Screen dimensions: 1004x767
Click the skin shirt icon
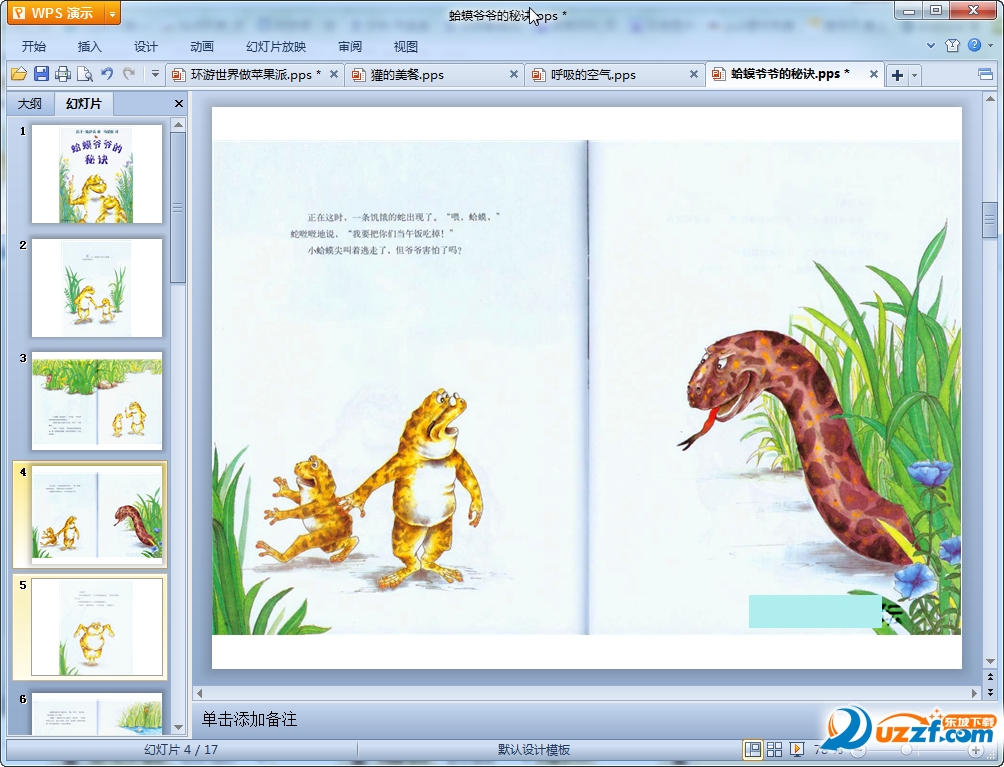click(952, 45)
